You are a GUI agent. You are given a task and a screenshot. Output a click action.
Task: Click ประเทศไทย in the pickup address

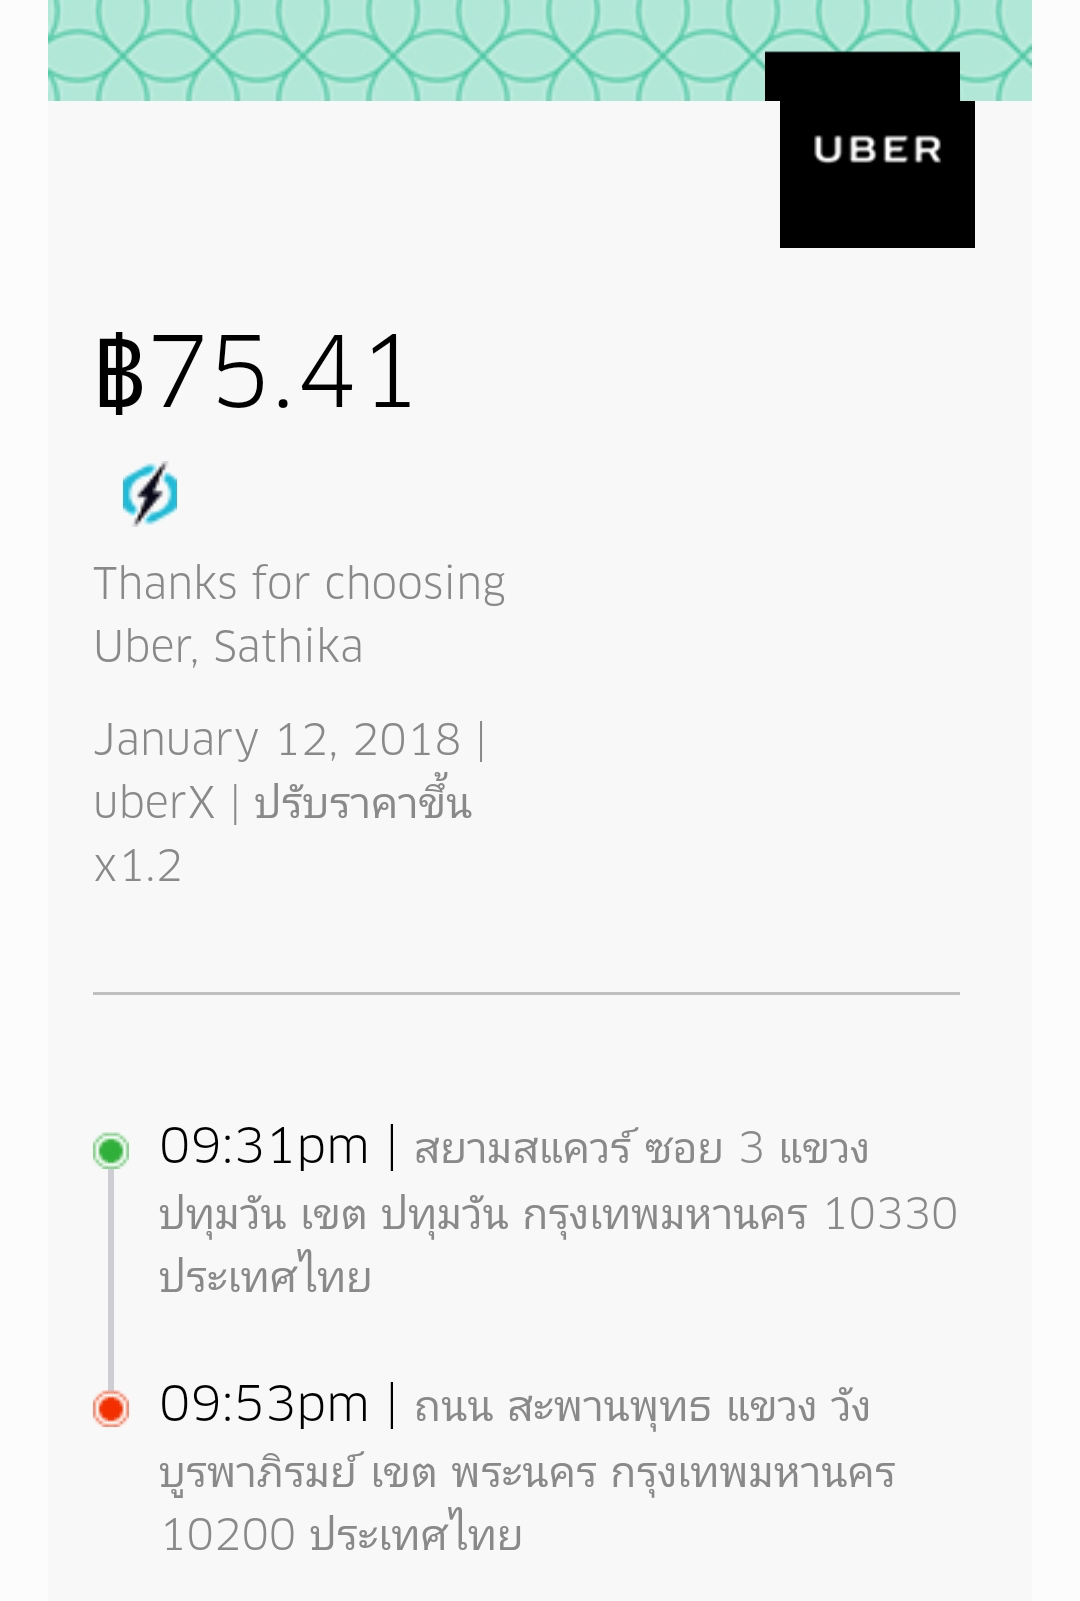(x=265, y=1278)
